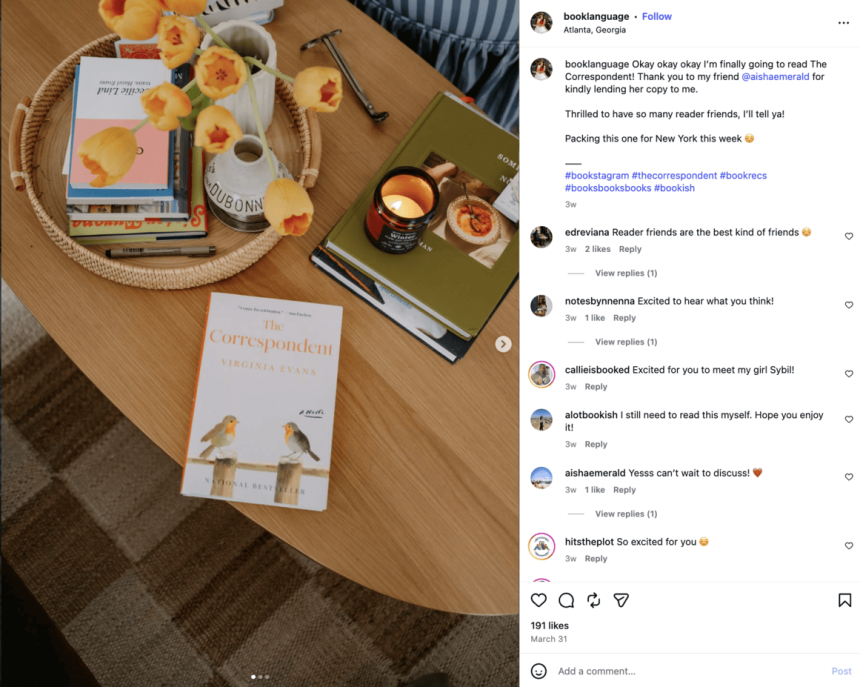
Task: Like the post with heart icon
Action: pos(539,600)
